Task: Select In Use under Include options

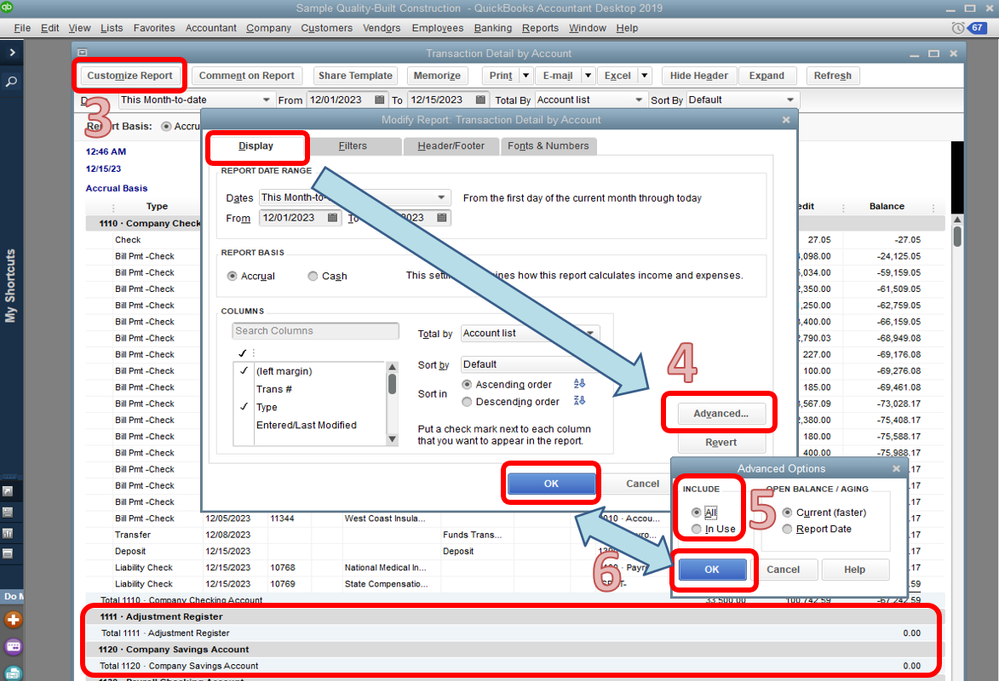Action: click(696, 529)
